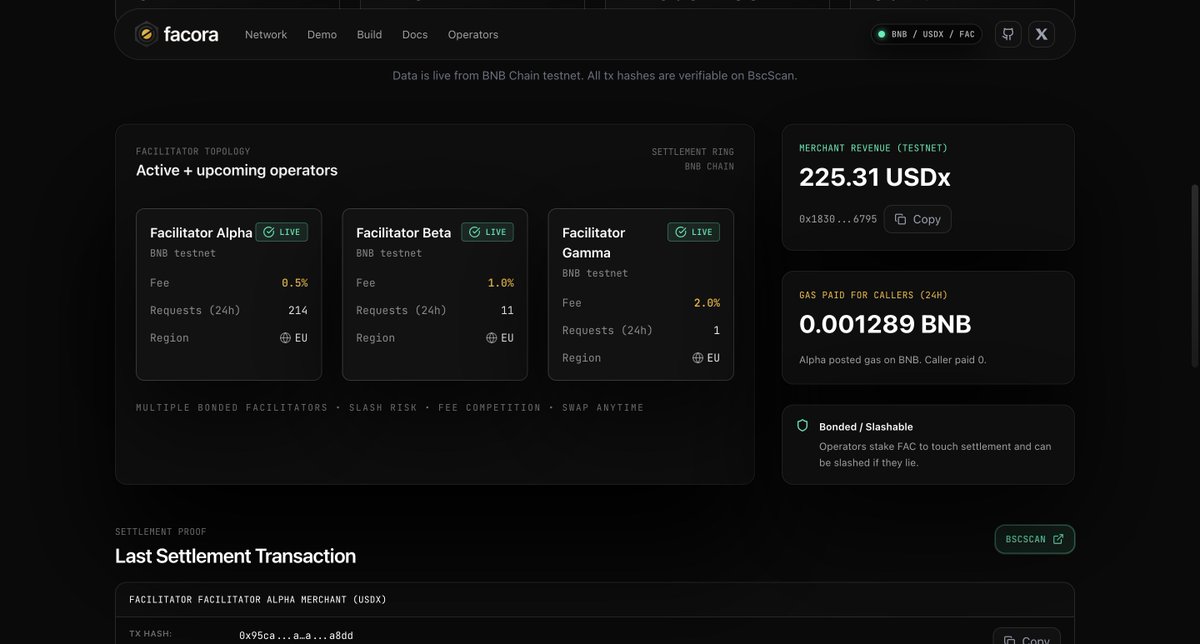Copy the merchant revenue wallet address
This screenshot has width=1200, height=644.
coord(916,219)
